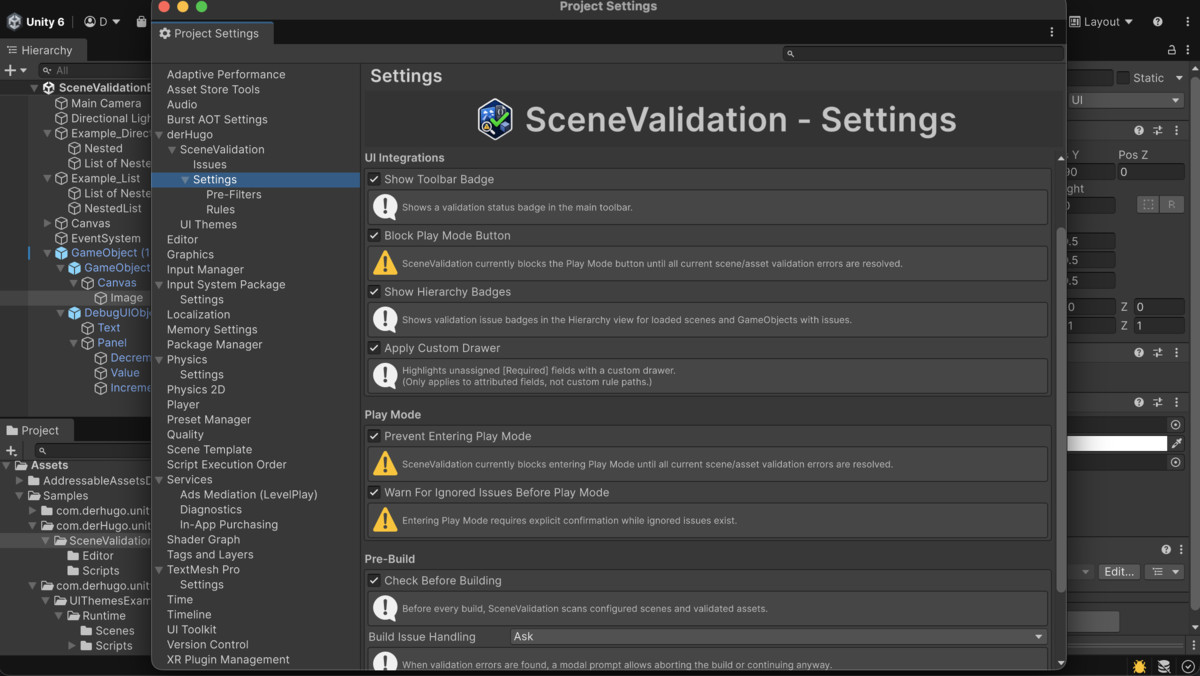The image size is (1200, 676).
Task: Collapse the Panel object in Hierarchy
Action: click(73, 343)
